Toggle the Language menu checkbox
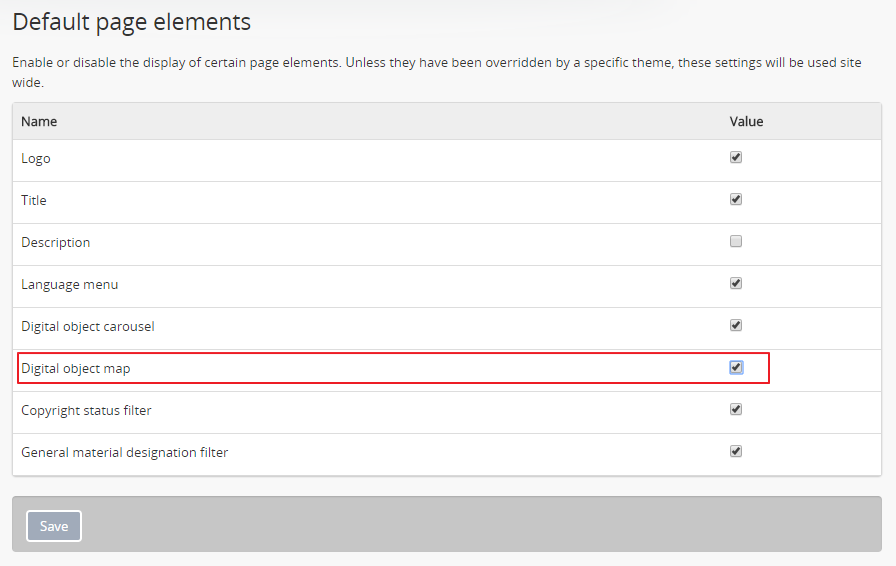The height and width of the screenshot is (566, 896). pos(736,283)
